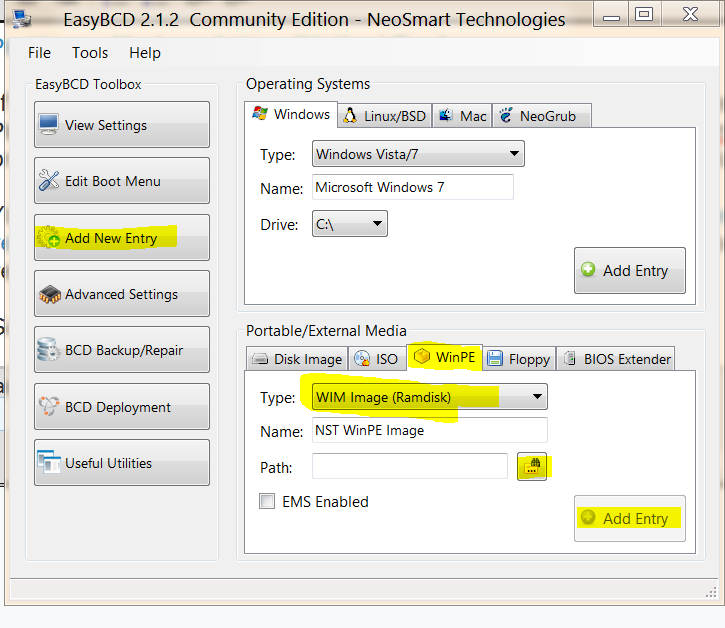Click the ISO disc icon
Viewport: 725px width, 628px height.
pos(362,358)
